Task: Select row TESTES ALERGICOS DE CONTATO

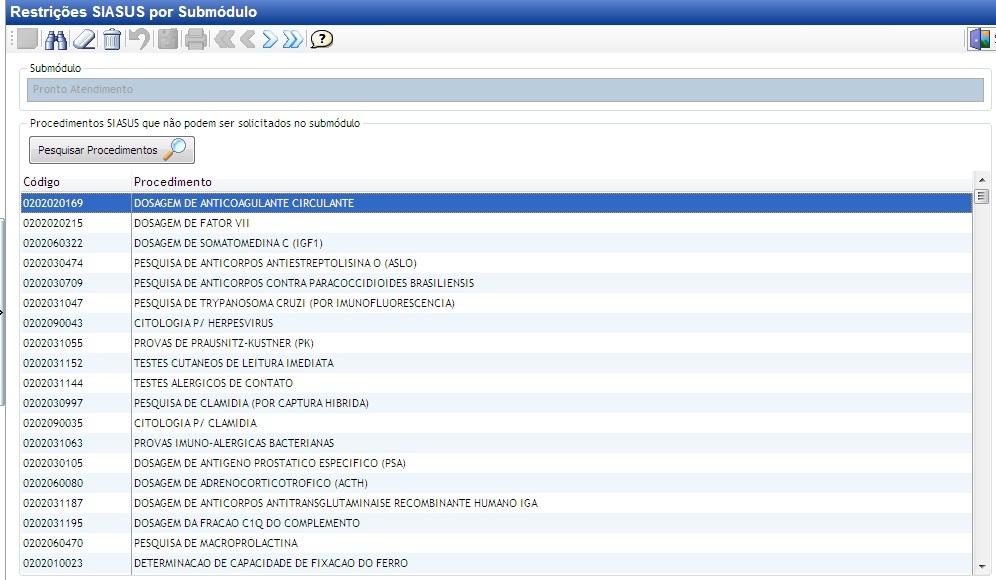Action: pyautogui.click(x=496, y=383)
